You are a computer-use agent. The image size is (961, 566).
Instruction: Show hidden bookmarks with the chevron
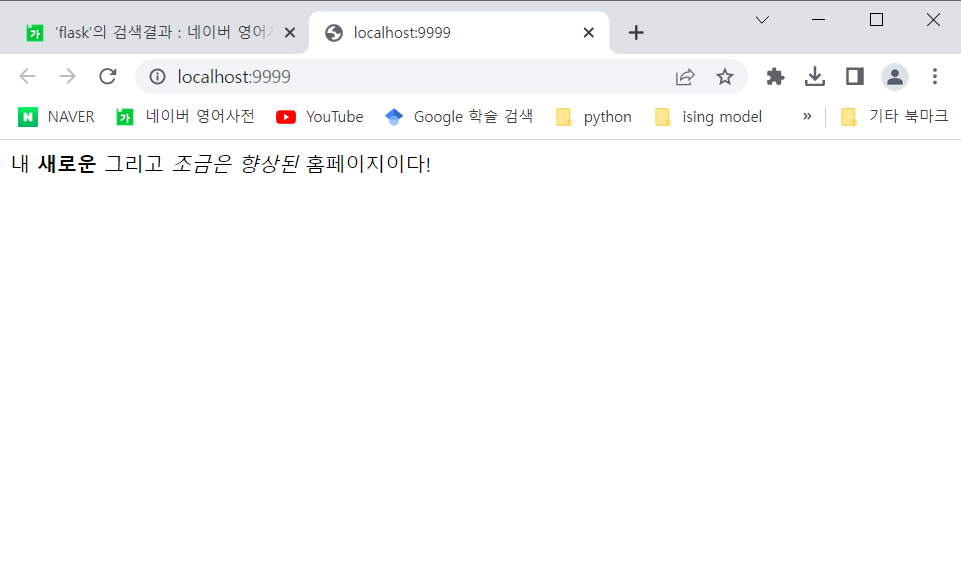click(807, 116)
